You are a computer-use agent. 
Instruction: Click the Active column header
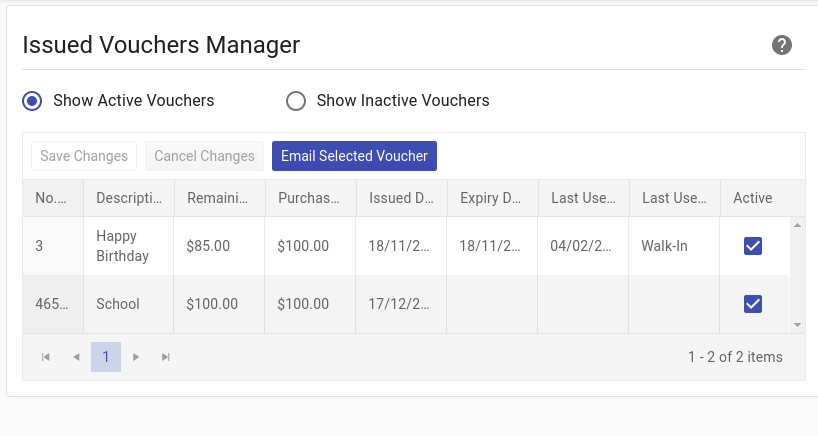[753, 198]
